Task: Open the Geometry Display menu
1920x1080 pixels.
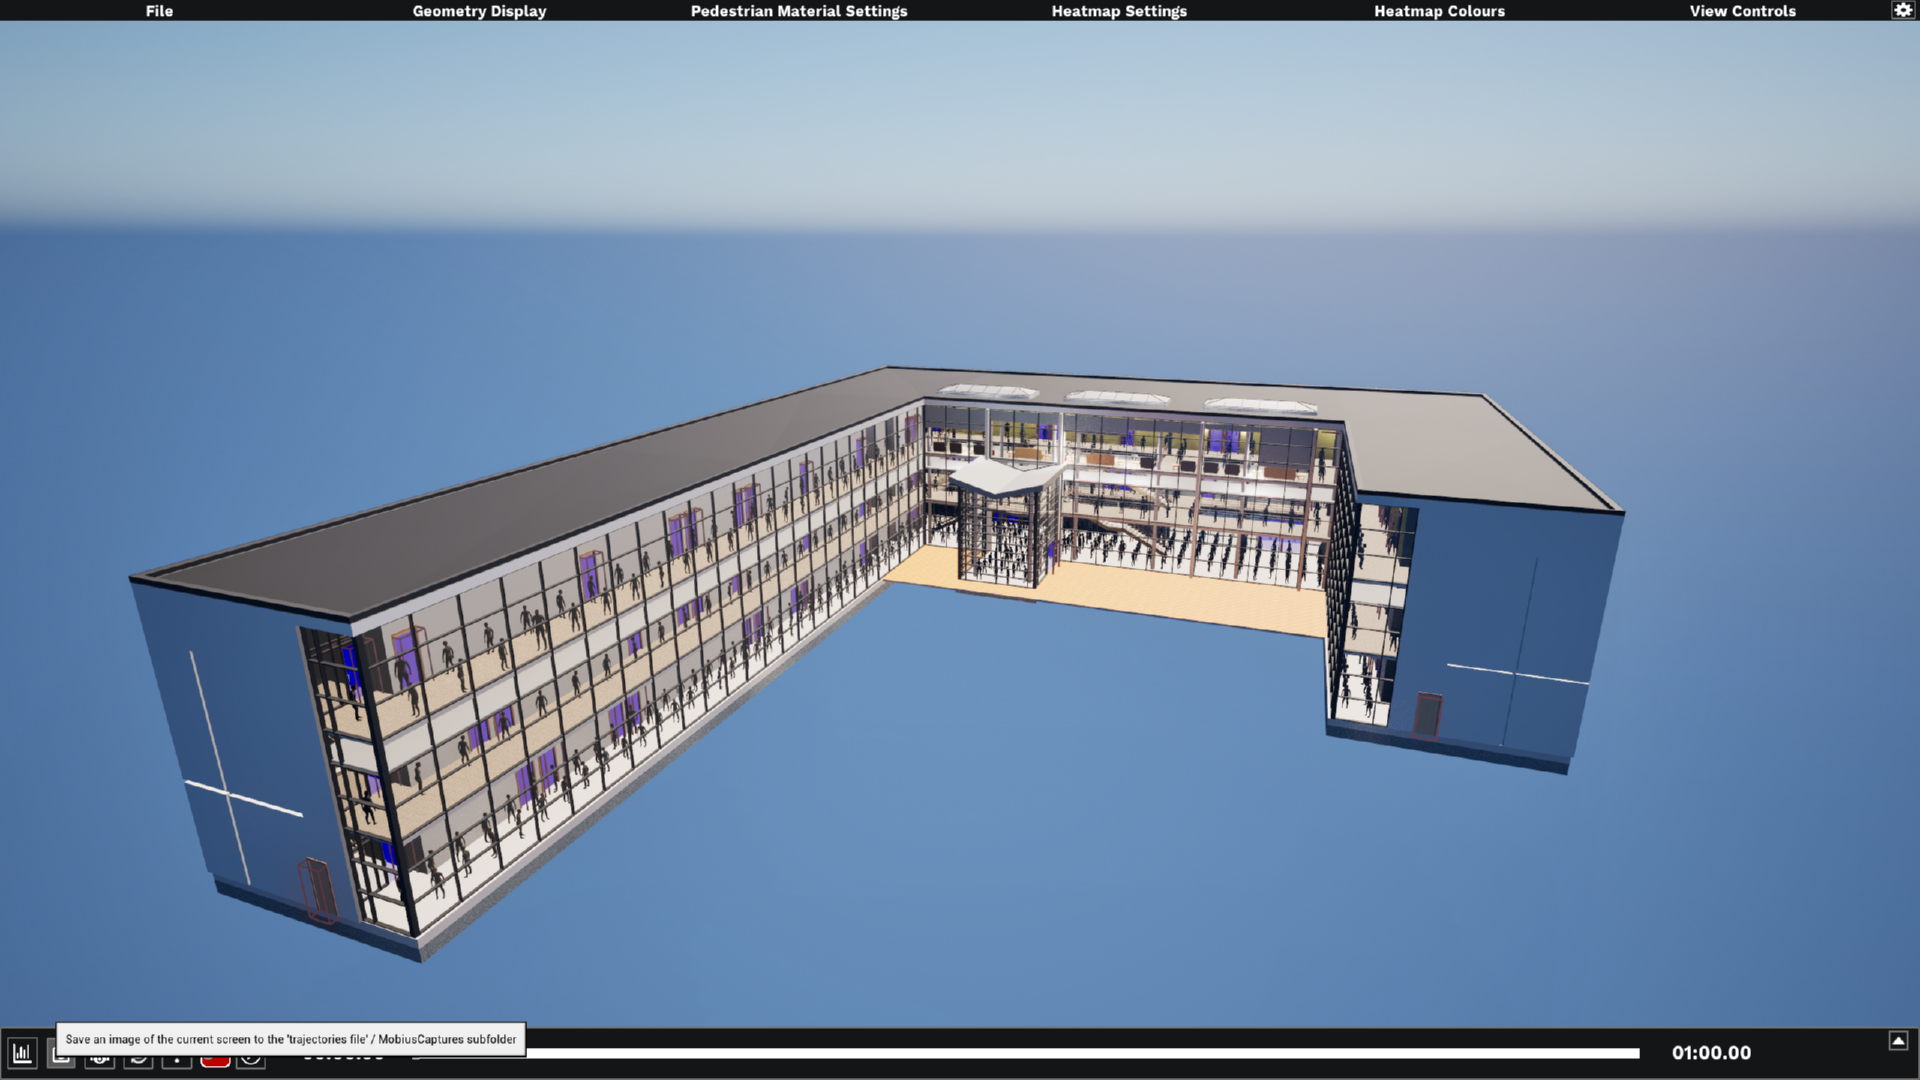Action: (x=479, y=11)
